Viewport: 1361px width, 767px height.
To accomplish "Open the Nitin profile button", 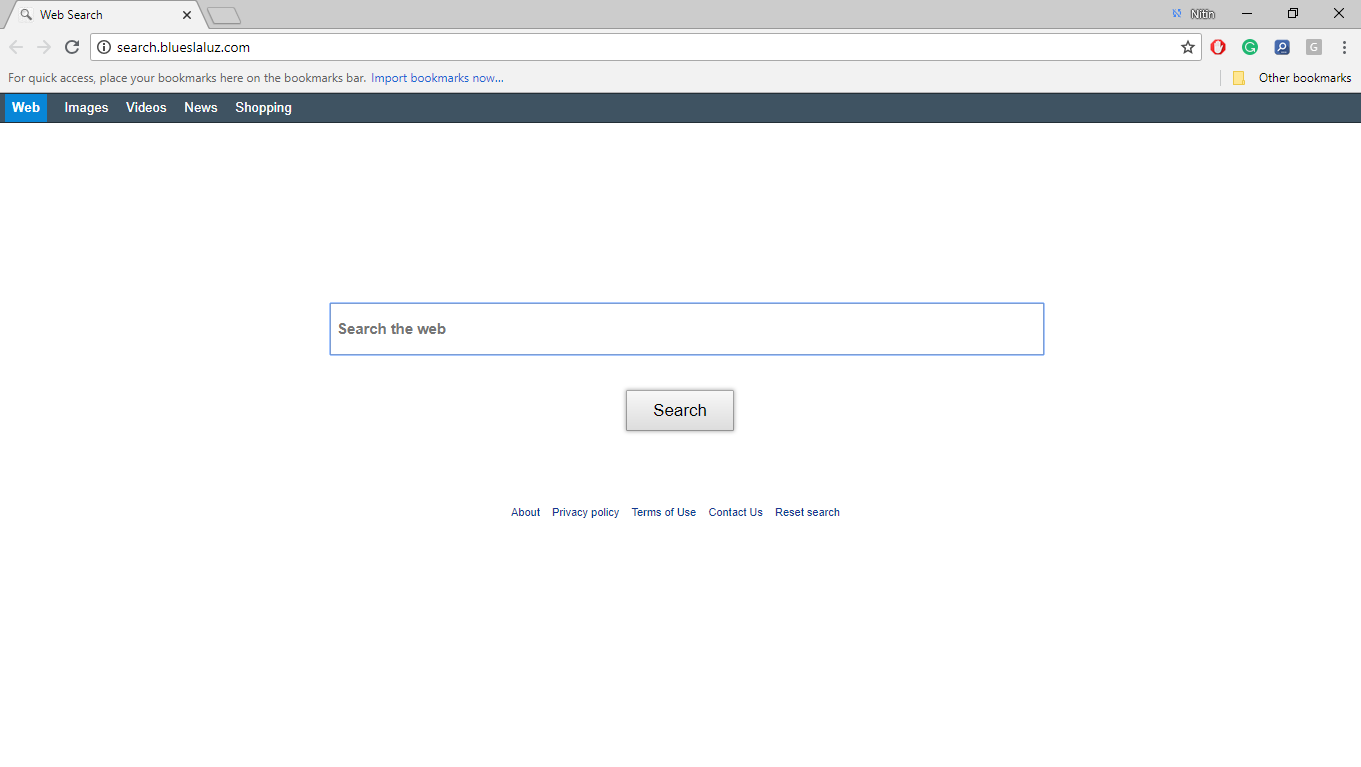I will click(x=1197, y=13).
